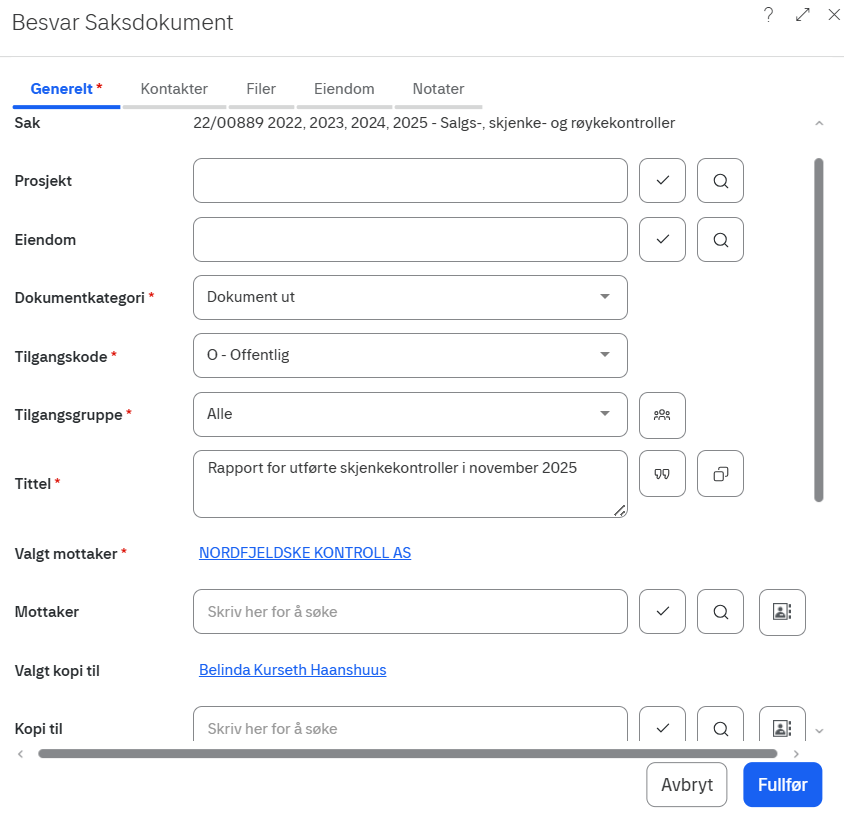The width and height of the screenshot is (844, 817).
Task: Click the search icon next to Eiendom field
Action: click(720, 240)
